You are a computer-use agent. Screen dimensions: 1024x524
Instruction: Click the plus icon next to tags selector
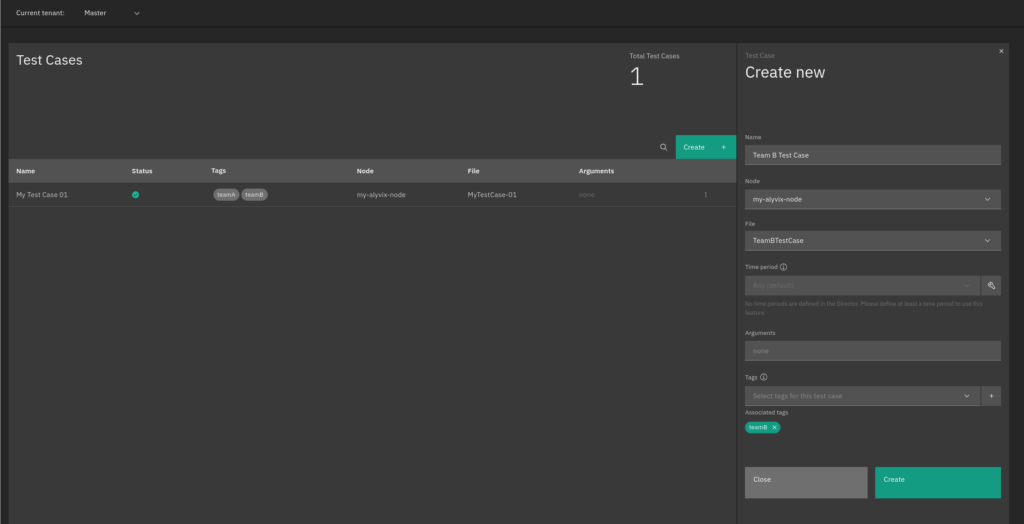(991, 396)
